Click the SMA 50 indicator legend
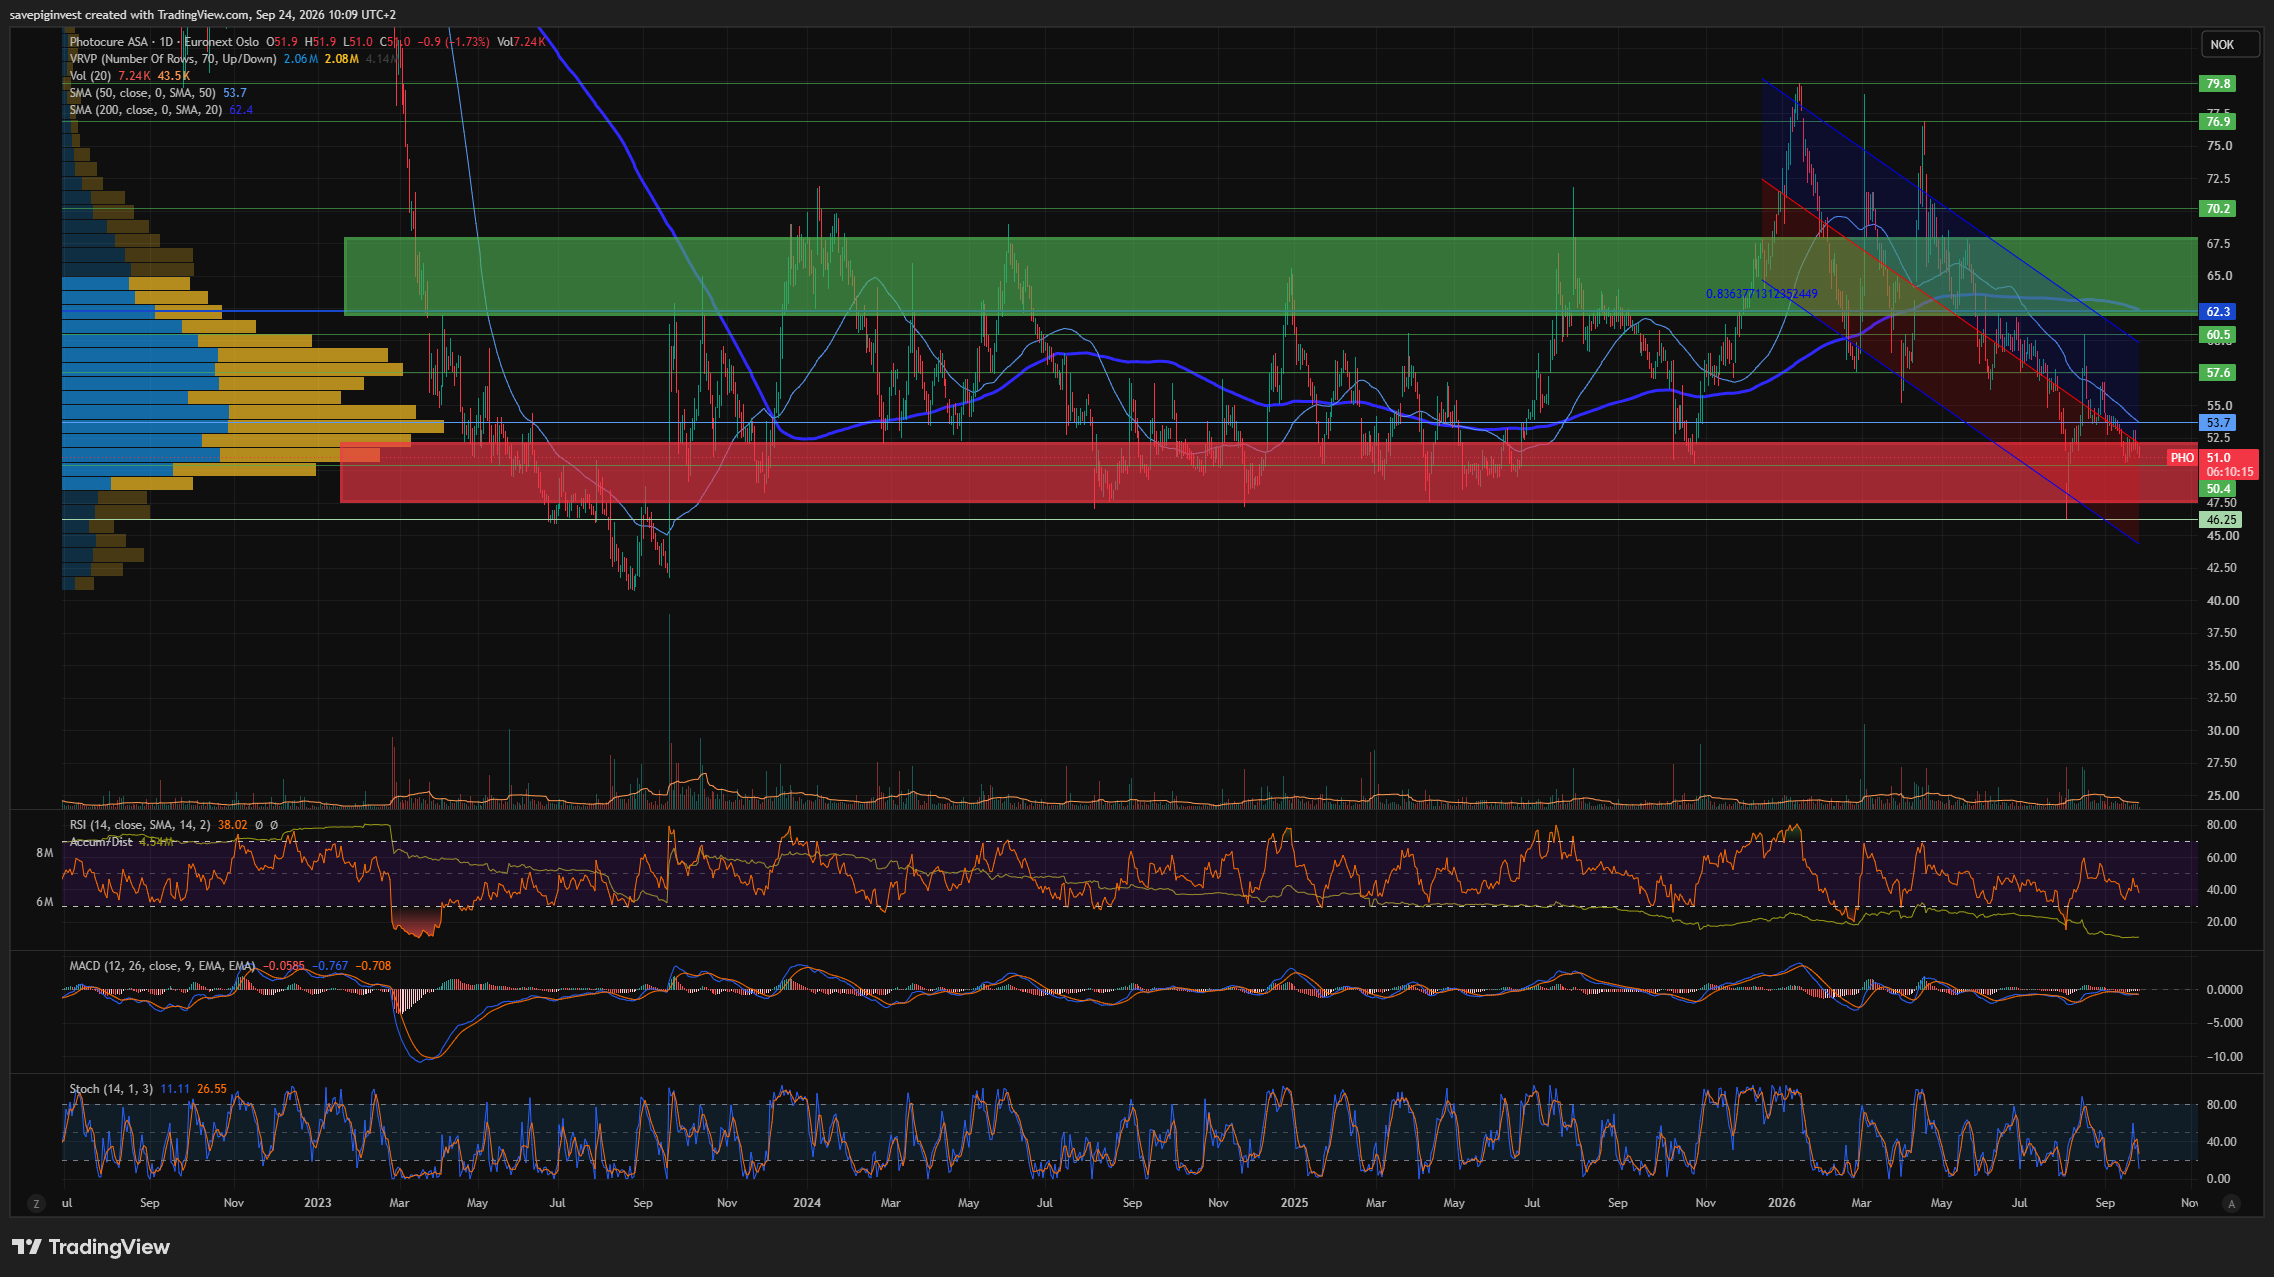This screenshot has width=2274, height=1277. (x=142, y=93)
